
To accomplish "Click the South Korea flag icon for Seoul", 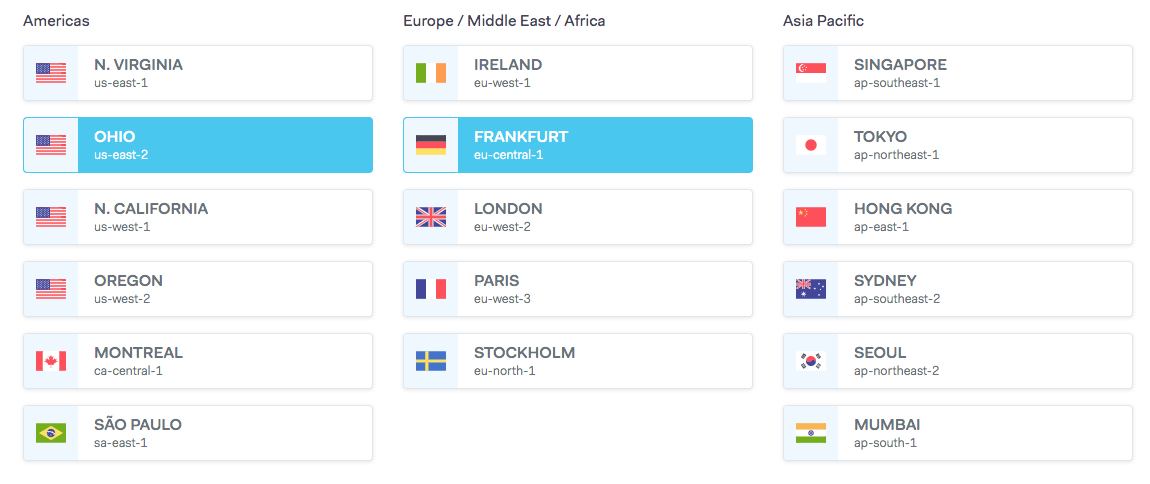I will point(811,361).
